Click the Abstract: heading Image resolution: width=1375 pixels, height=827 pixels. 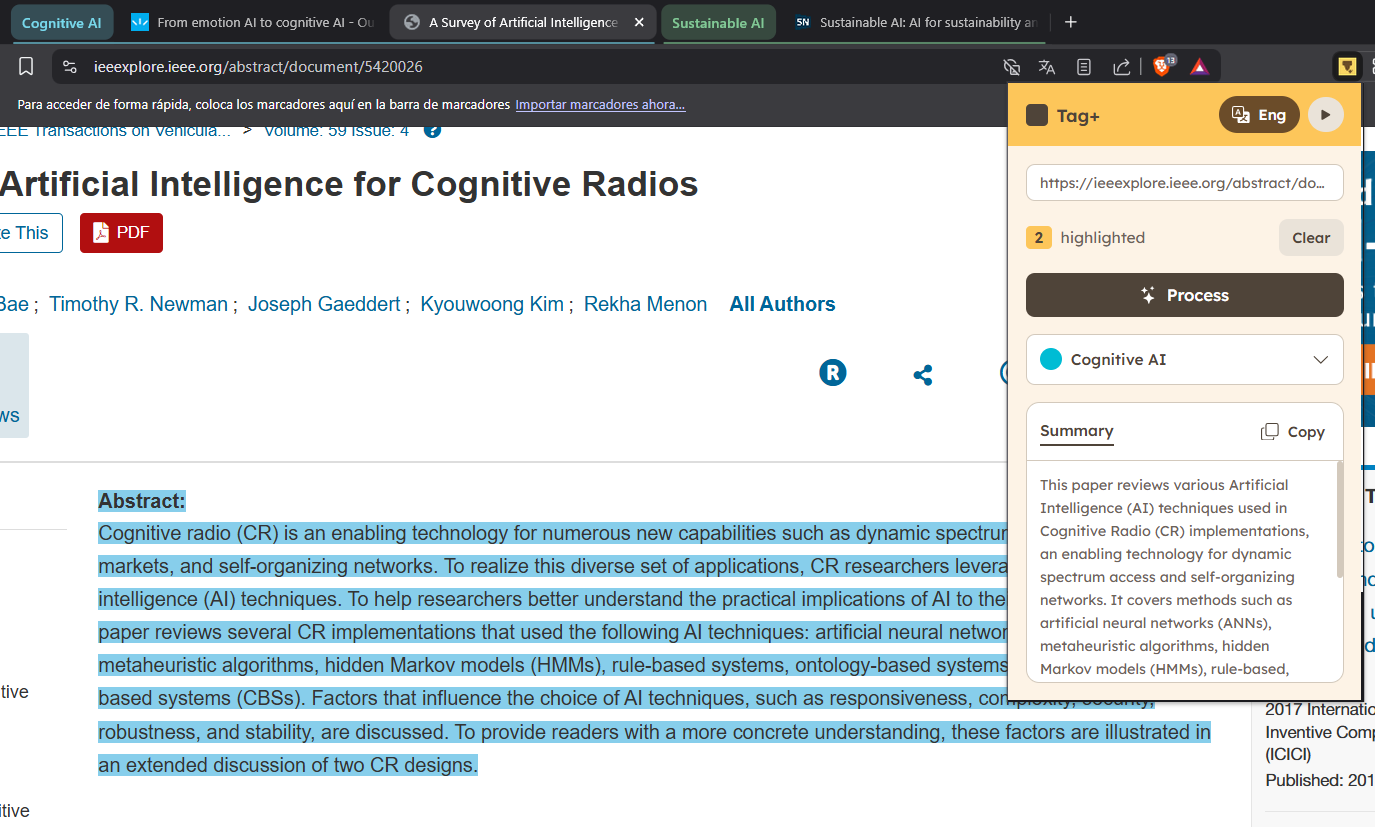click(142, 501)
